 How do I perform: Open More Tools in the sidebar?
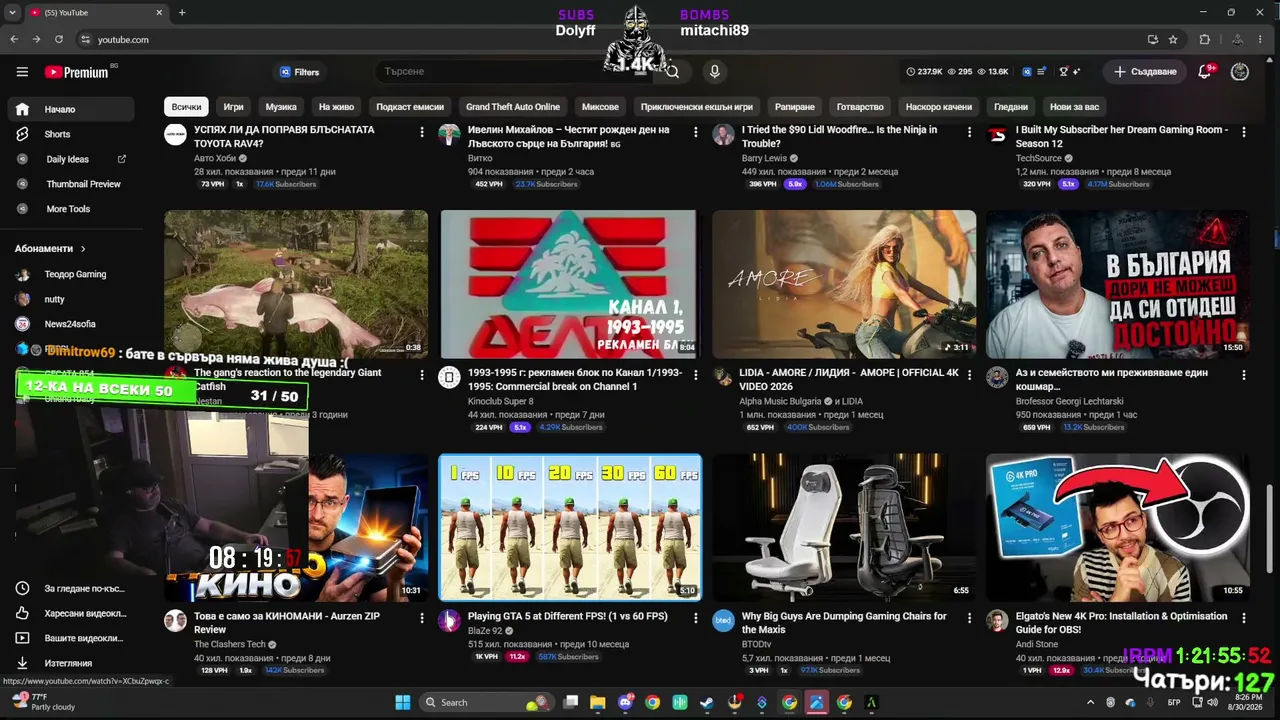[x=72, y=209]
